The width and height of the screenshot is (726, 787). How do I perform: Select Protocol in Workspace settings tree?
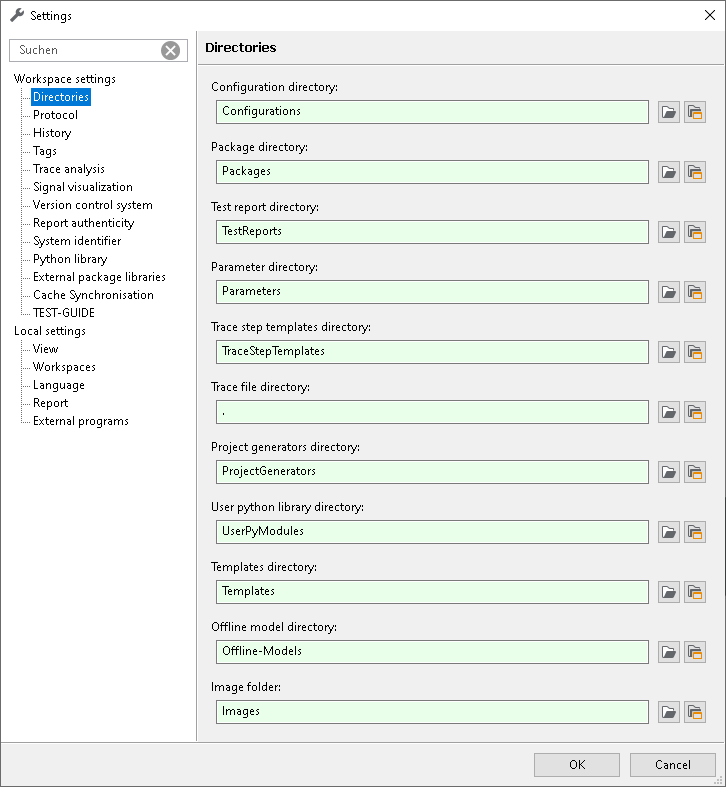coord(55,115)
